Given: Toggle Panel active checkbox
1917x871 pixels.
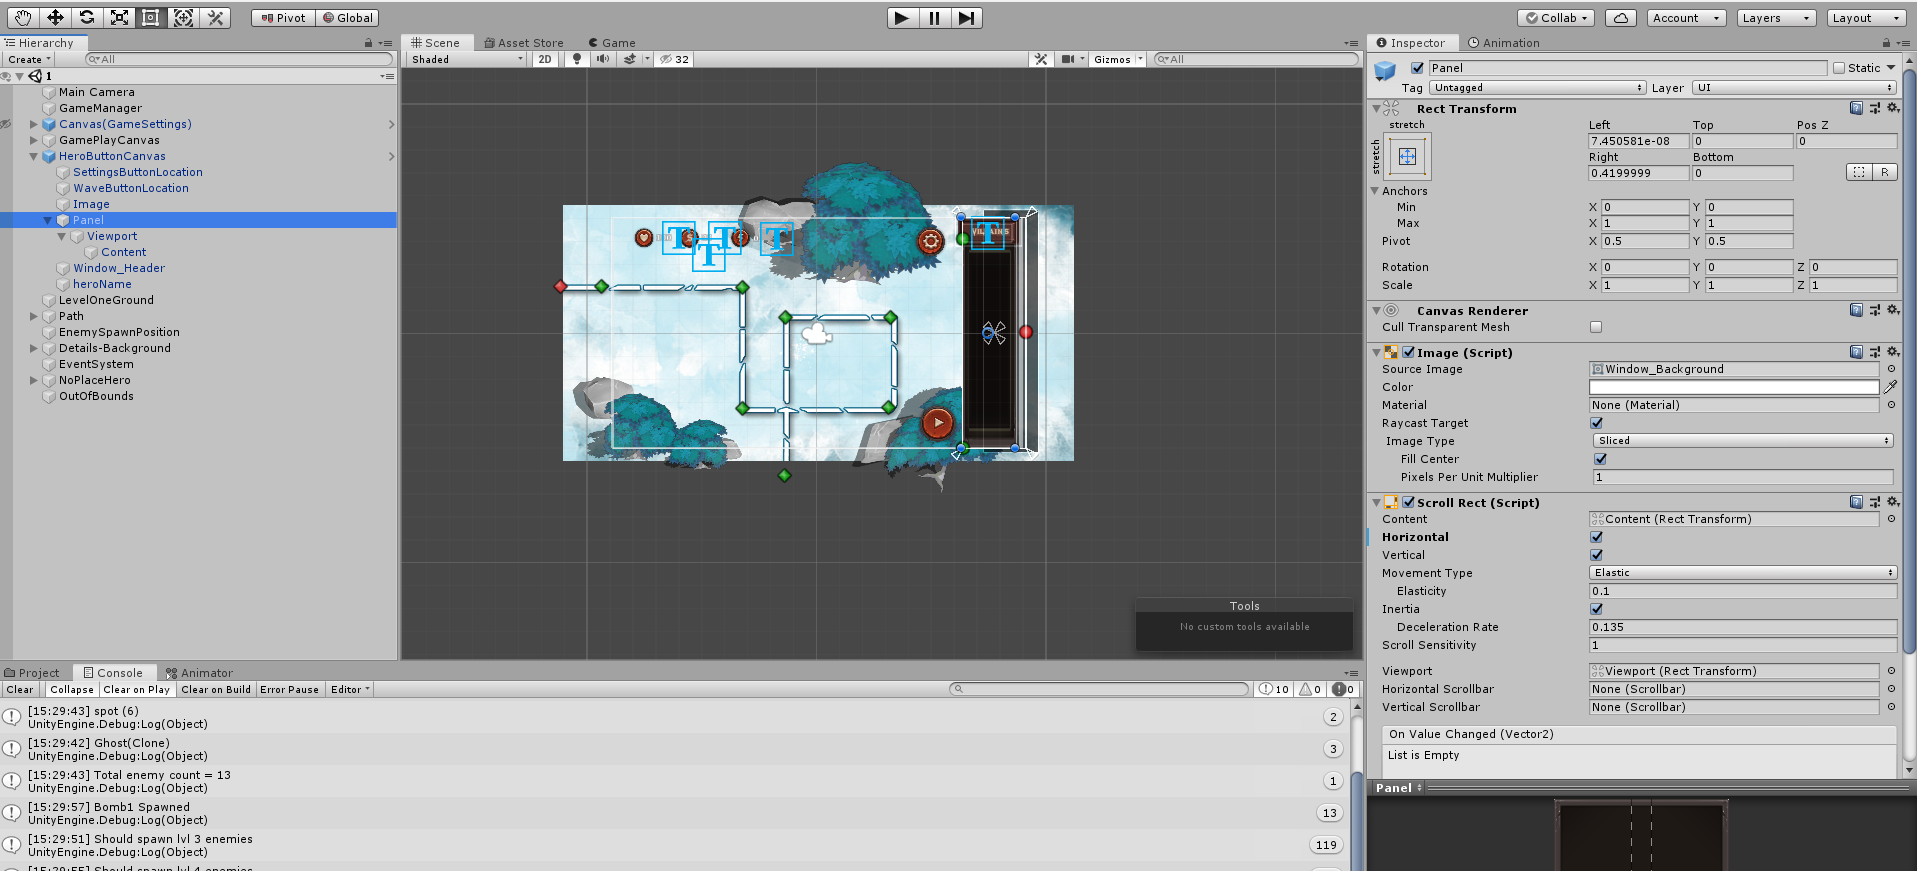Looking at the screenshot, I should pyautogui.click(x=1417, y=68).
